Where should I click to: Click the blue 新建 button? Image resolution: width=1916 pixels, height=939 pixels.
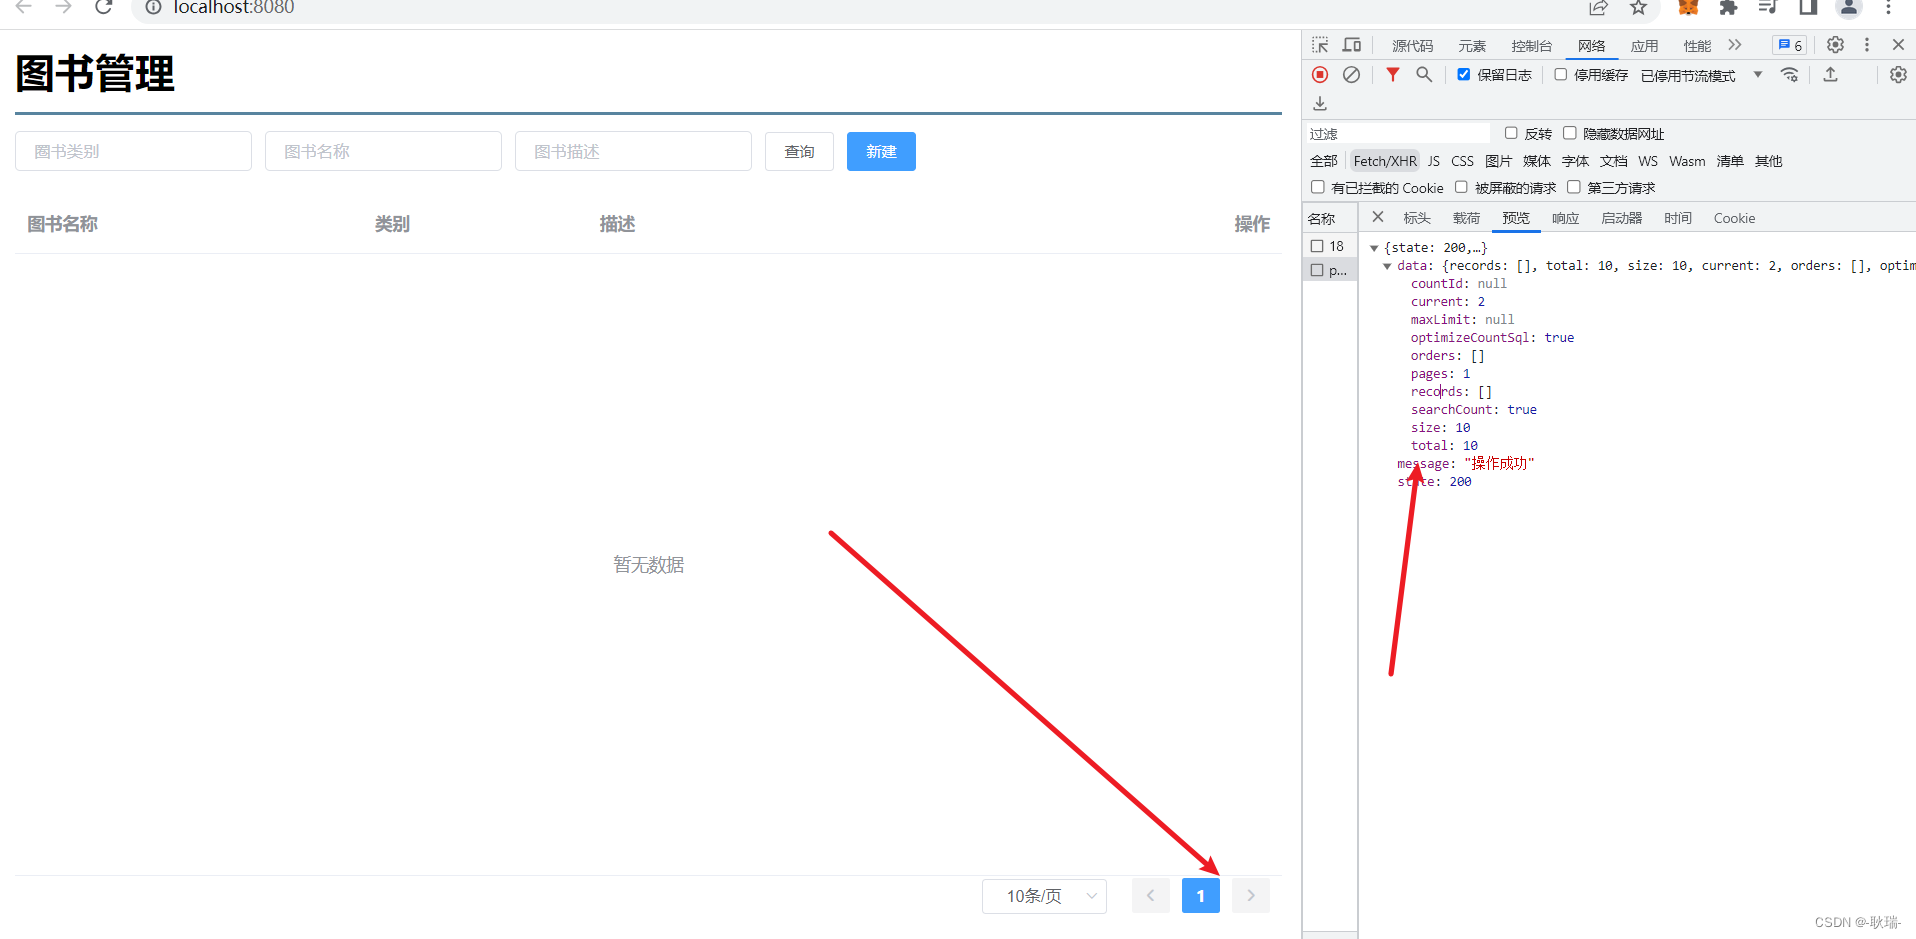point(881,151)
